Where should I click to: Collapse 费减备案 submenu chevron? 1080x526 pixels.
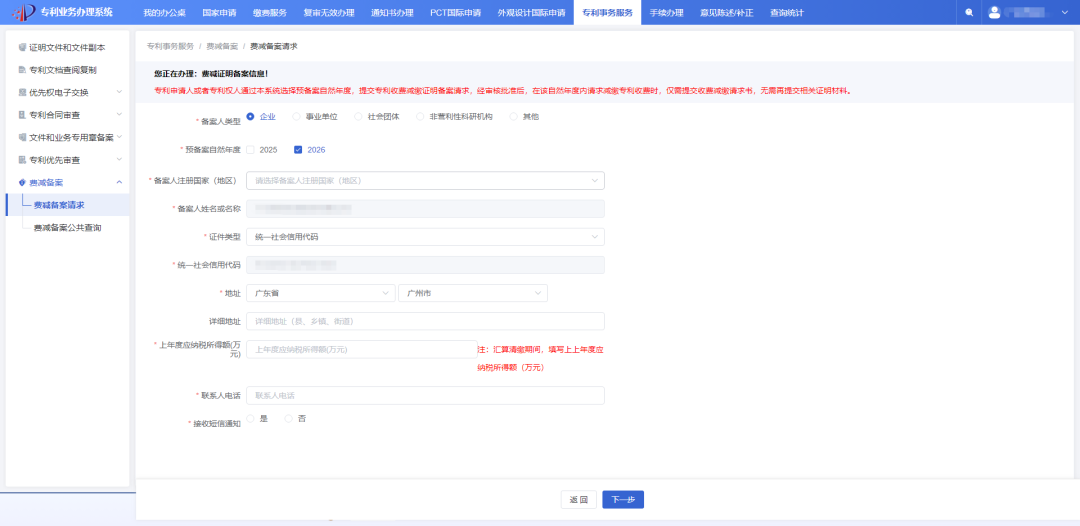(119, 182)
